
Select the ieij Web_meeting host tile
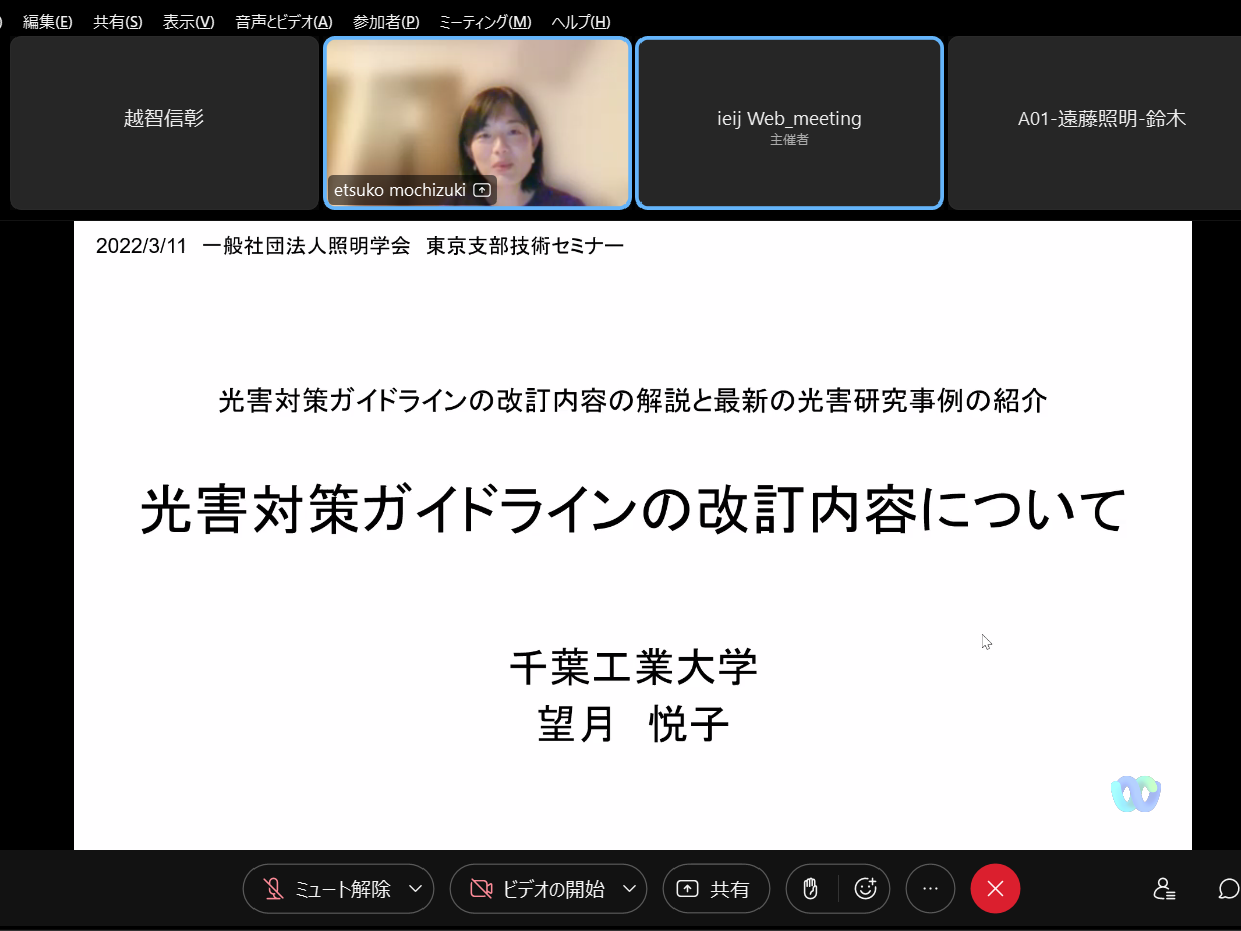(789, 123)
